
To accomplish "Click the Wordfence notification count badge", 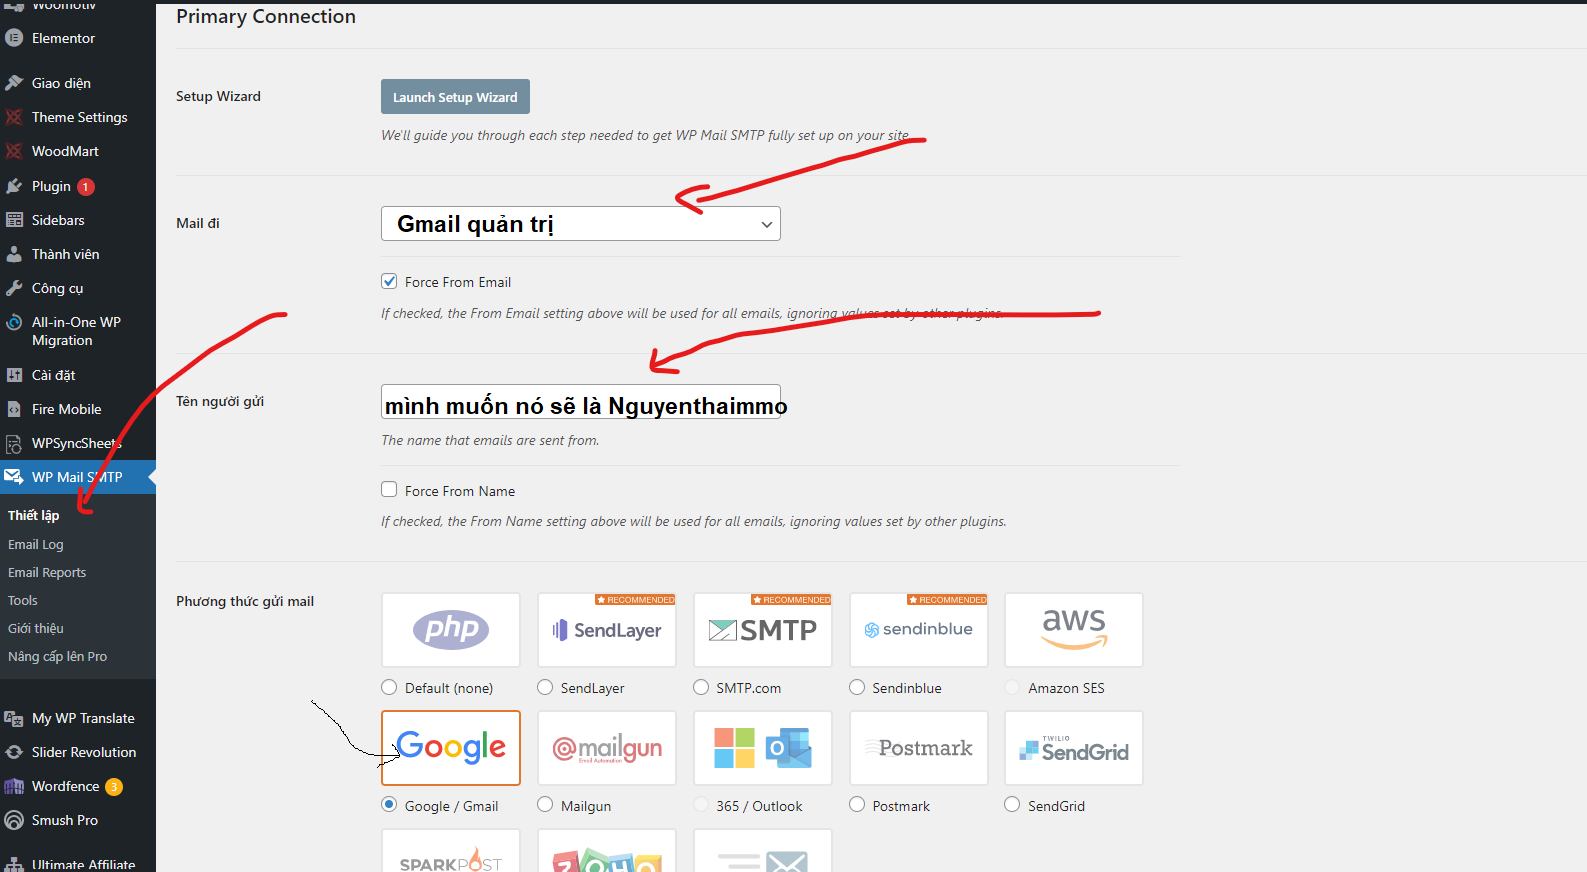I will pyautogui.click(x=114, y=787).
